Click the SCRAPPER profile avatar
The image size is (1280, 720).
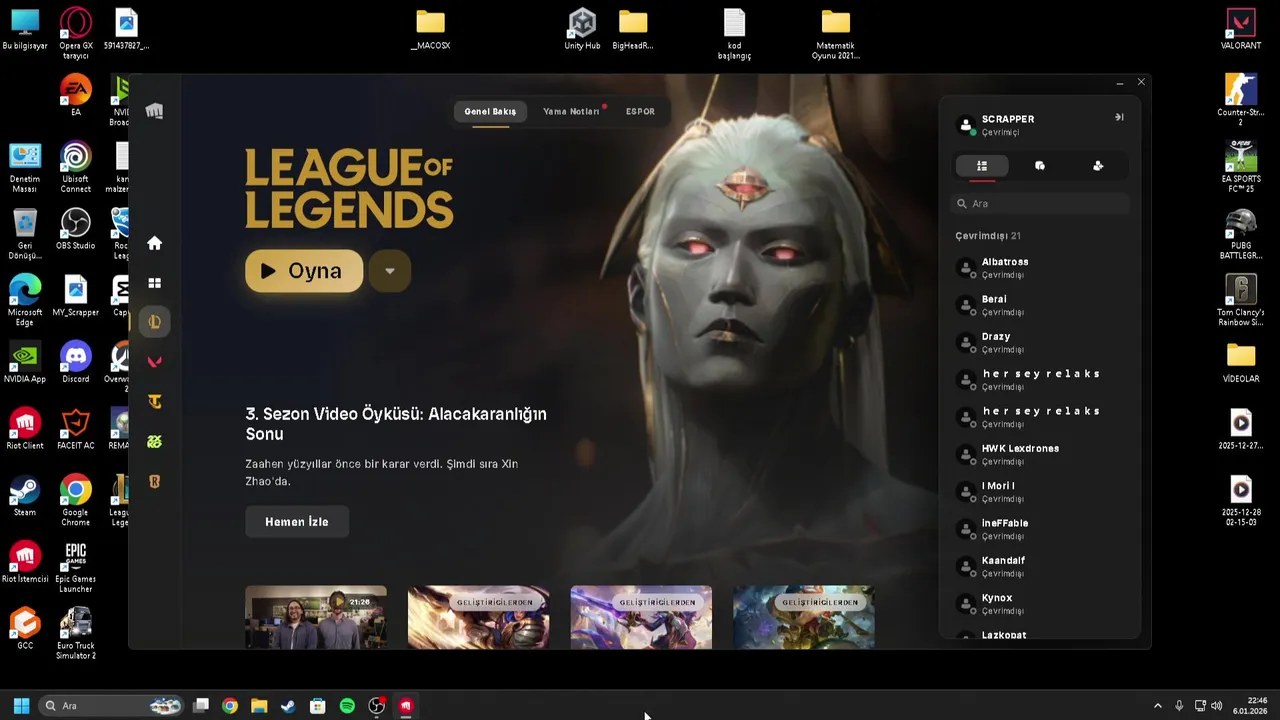pyautogui.click(x=966, y=125)
